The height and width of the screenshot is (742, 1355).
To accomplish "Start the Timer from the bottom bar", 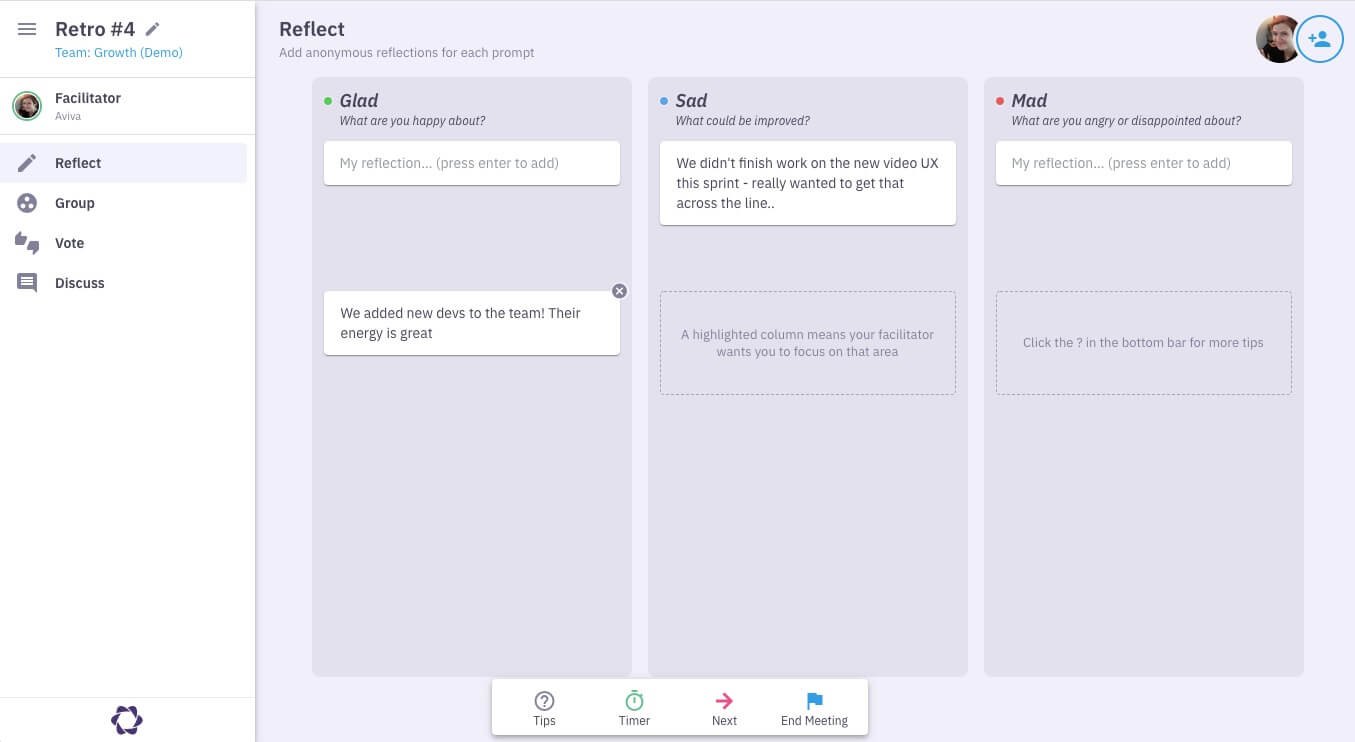I will [x=634, y=708].
